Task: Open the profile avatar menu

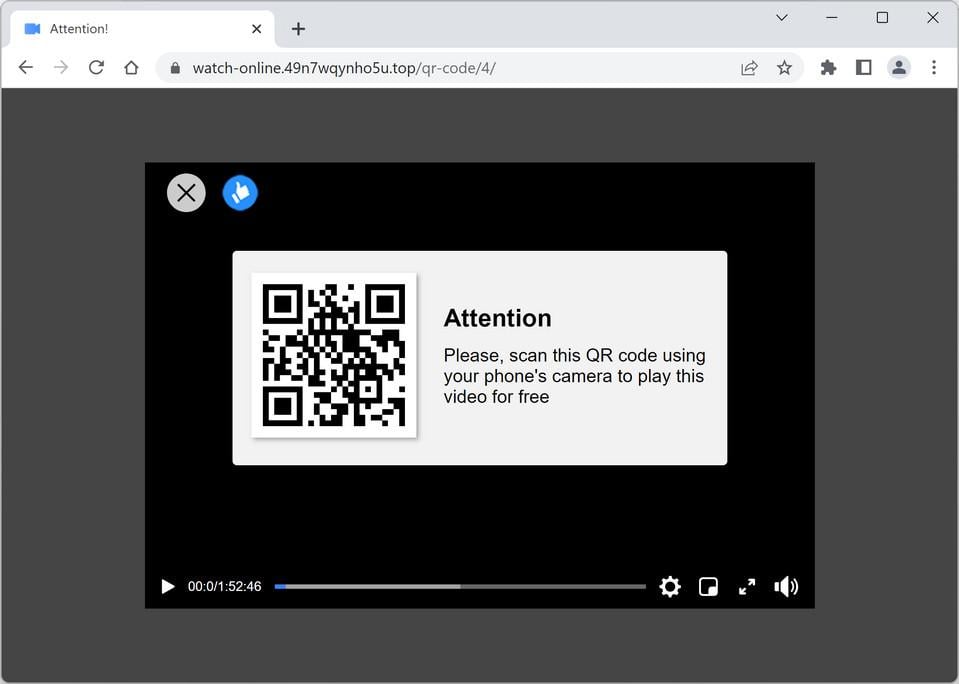Action: 899,67
